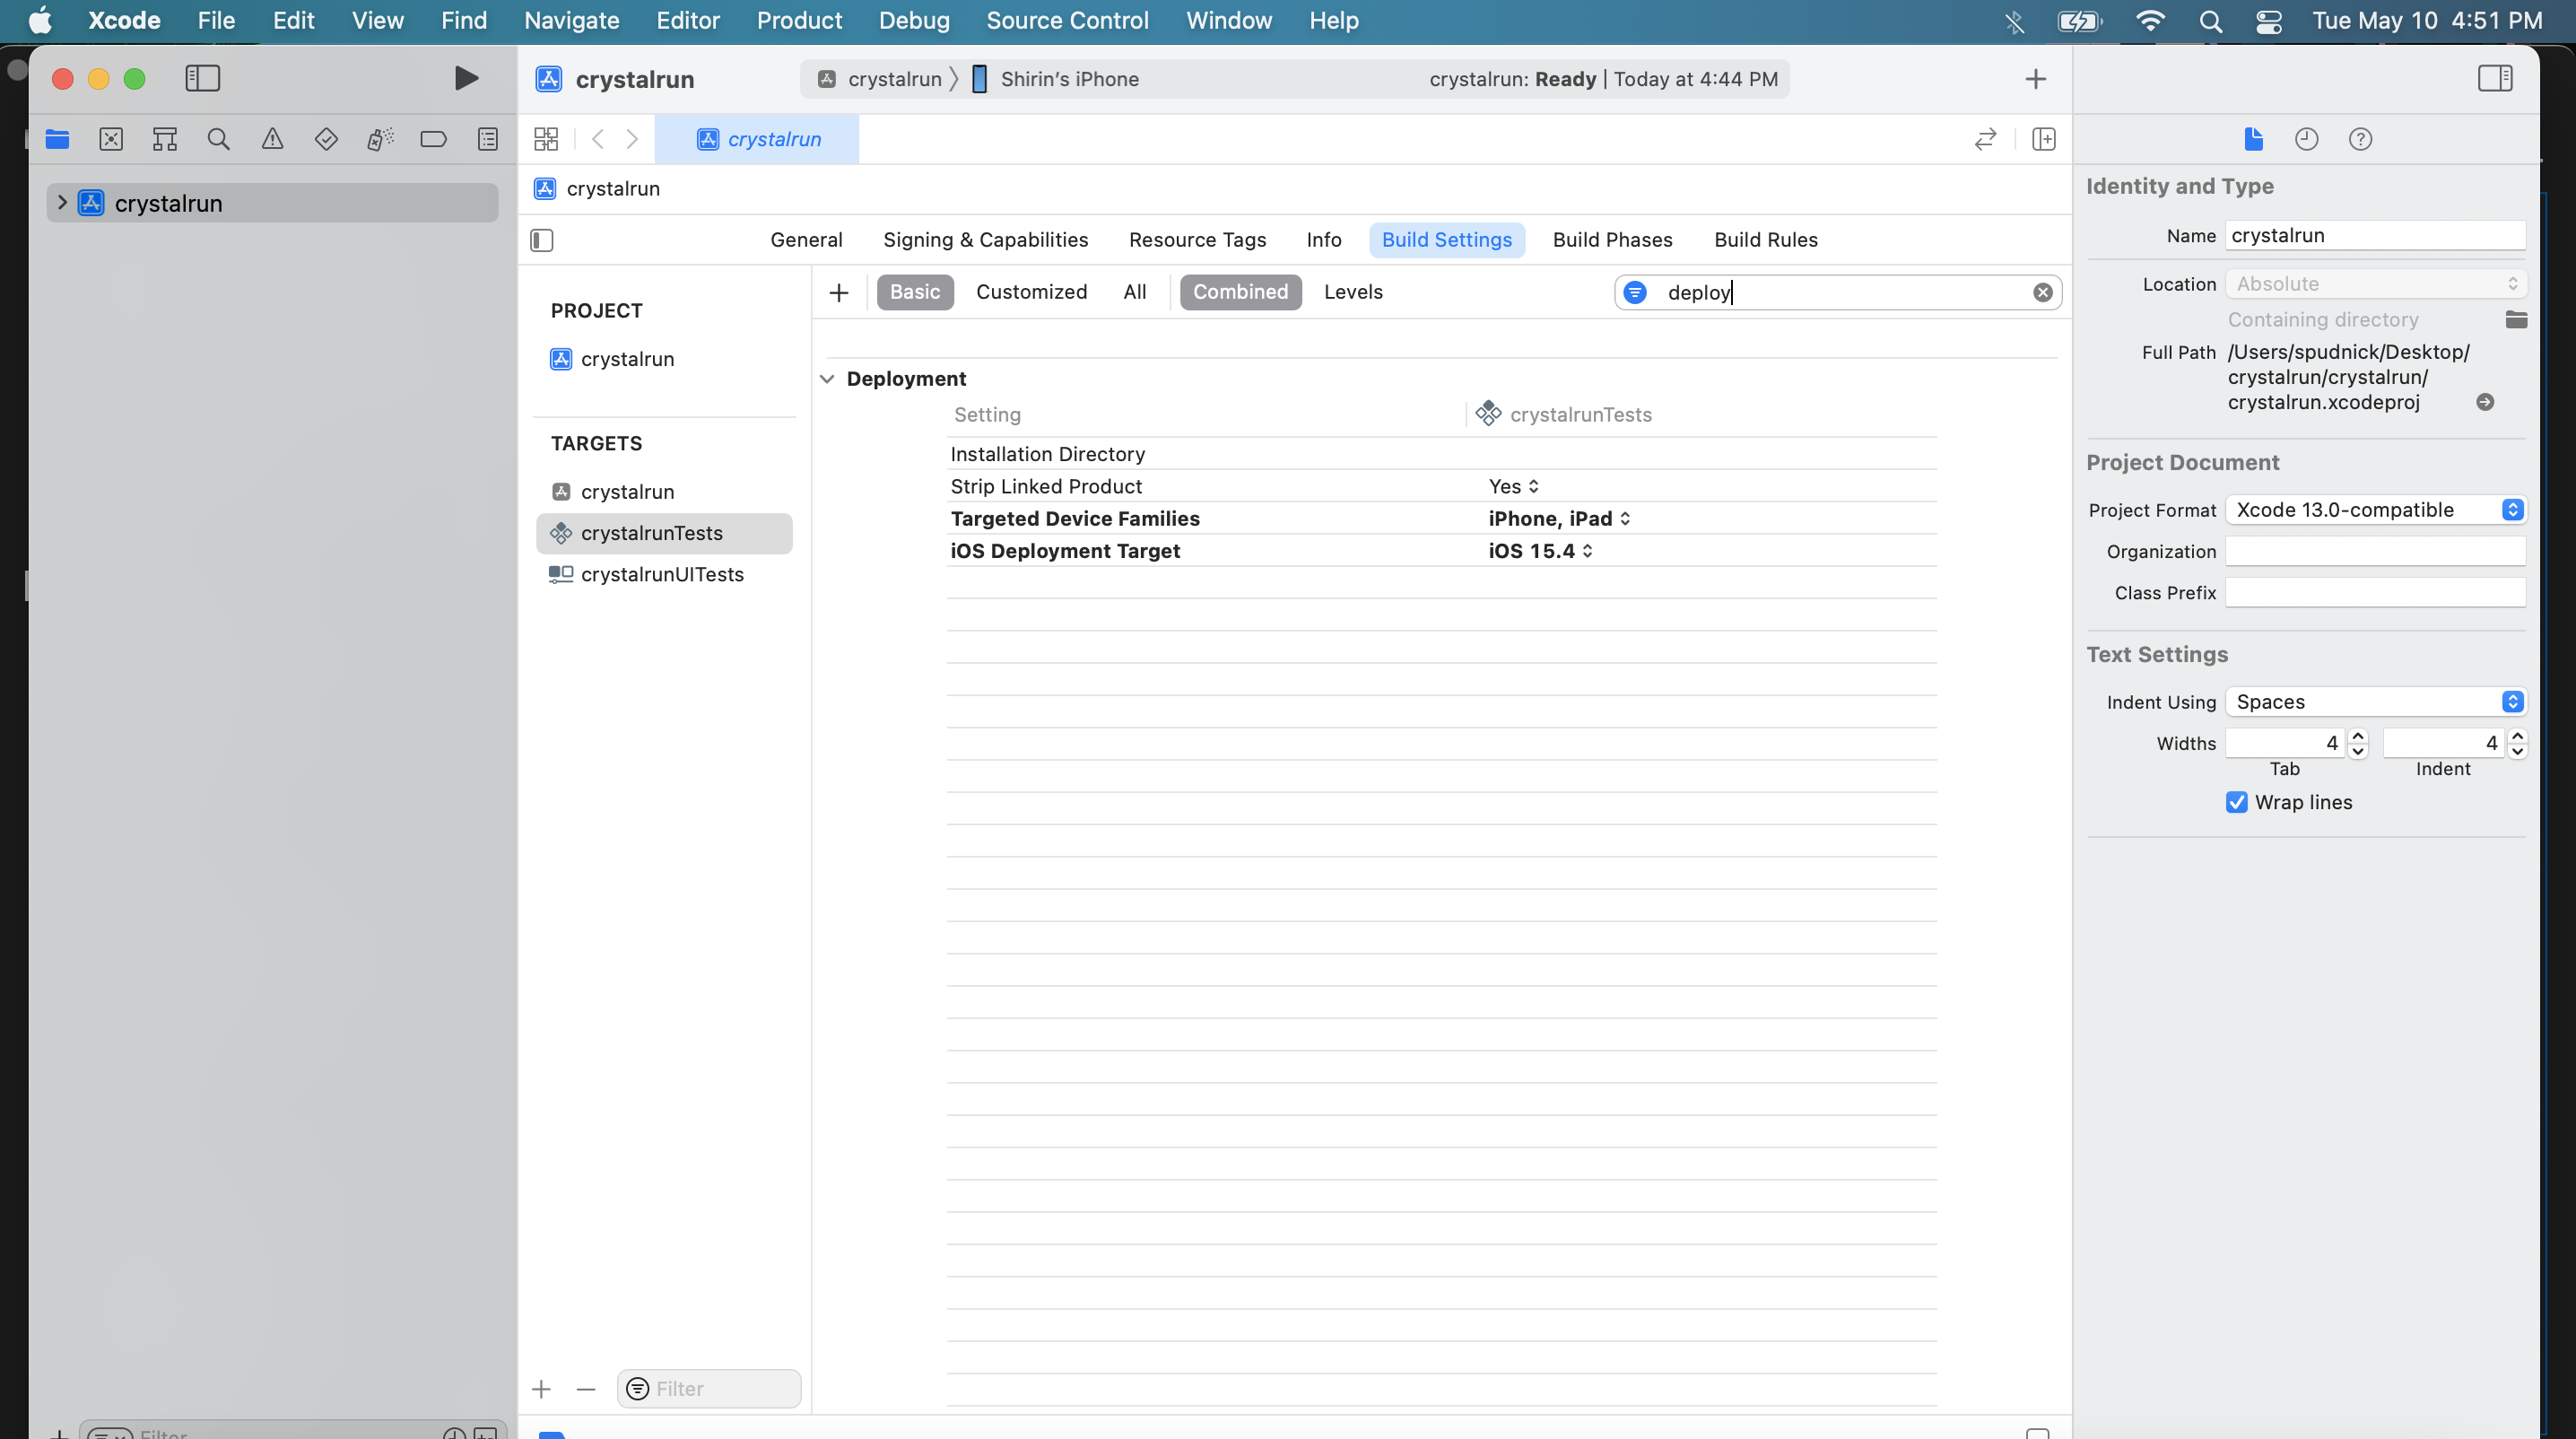Open Indent Using dropdown
The width and height of the screenshot is (2576, 1439).
[x=2375, y=701]
